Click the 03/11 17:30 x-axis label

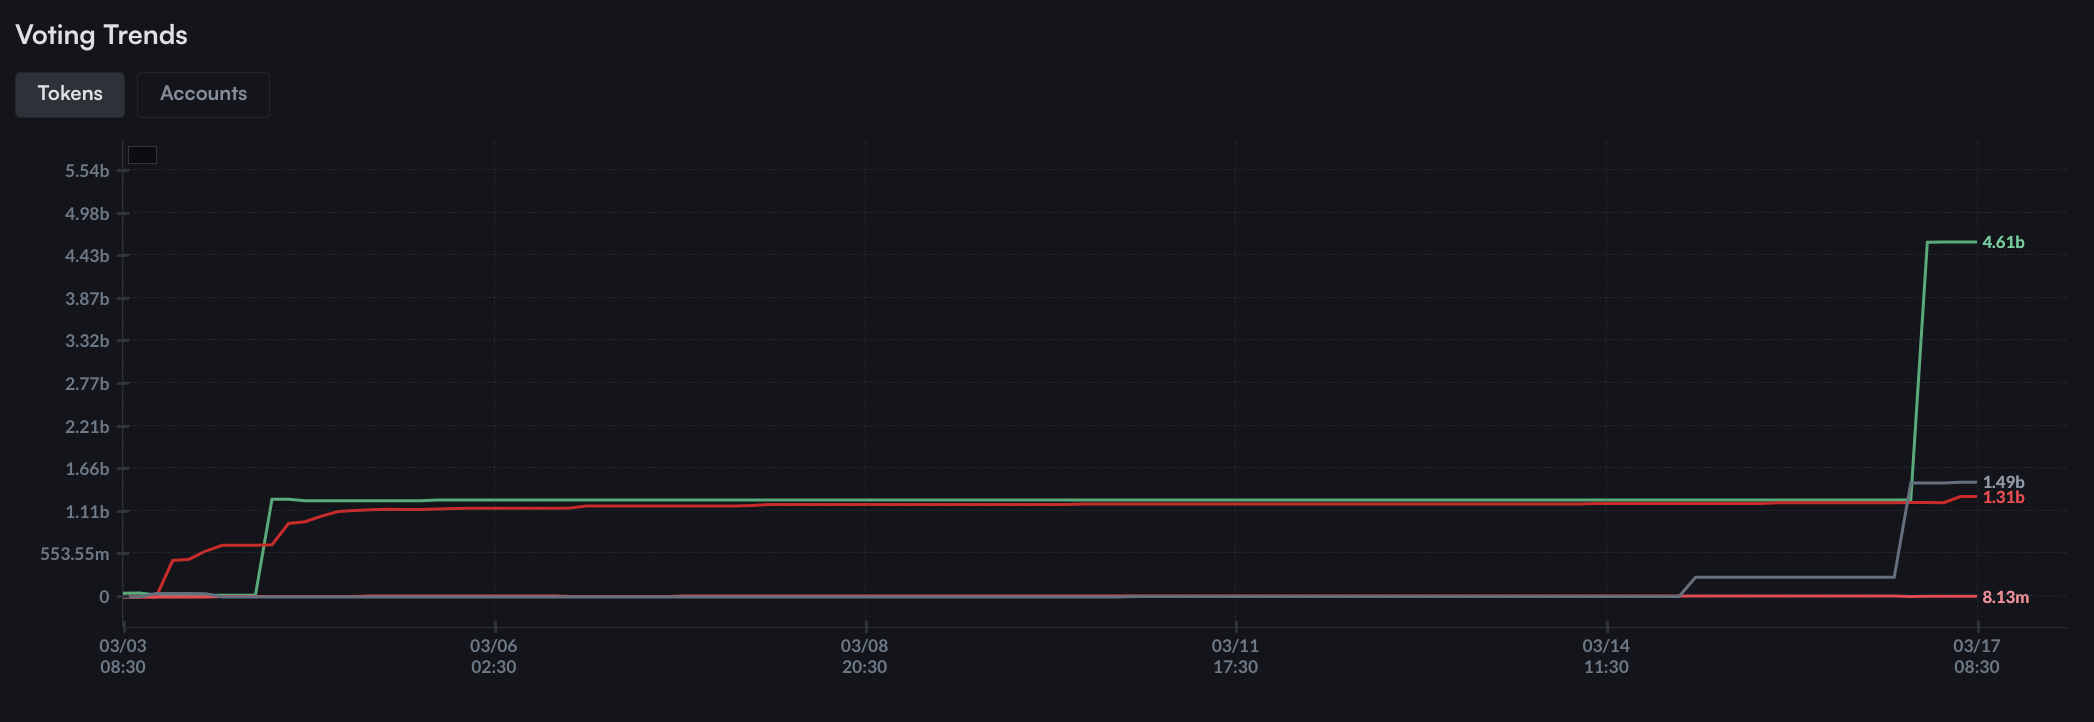(x=1235, y=657)
